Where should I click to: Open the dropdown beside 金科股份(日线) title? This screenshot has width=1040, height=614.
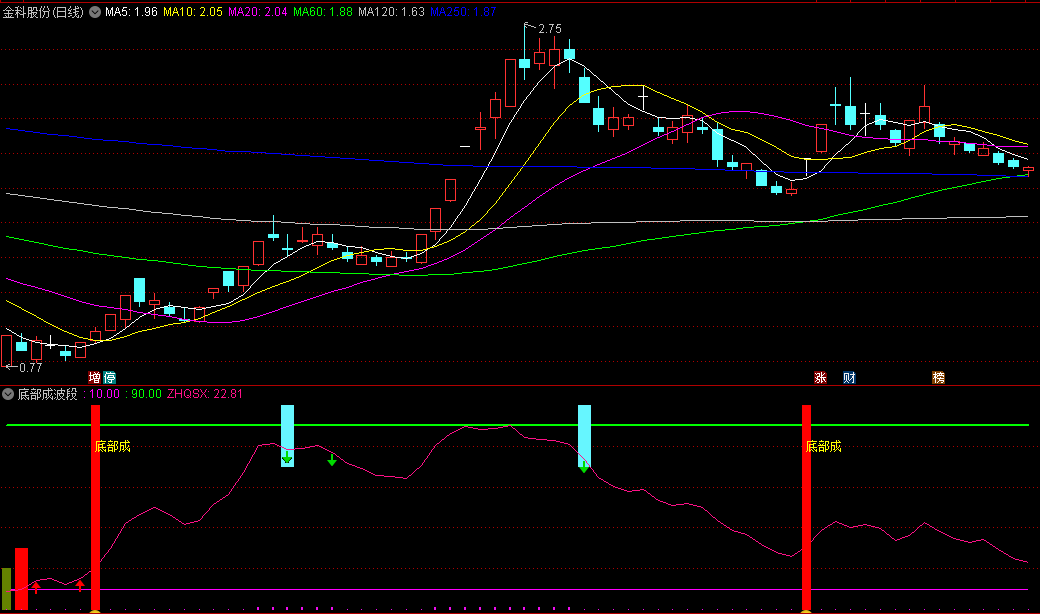click(x=95, y=12)
